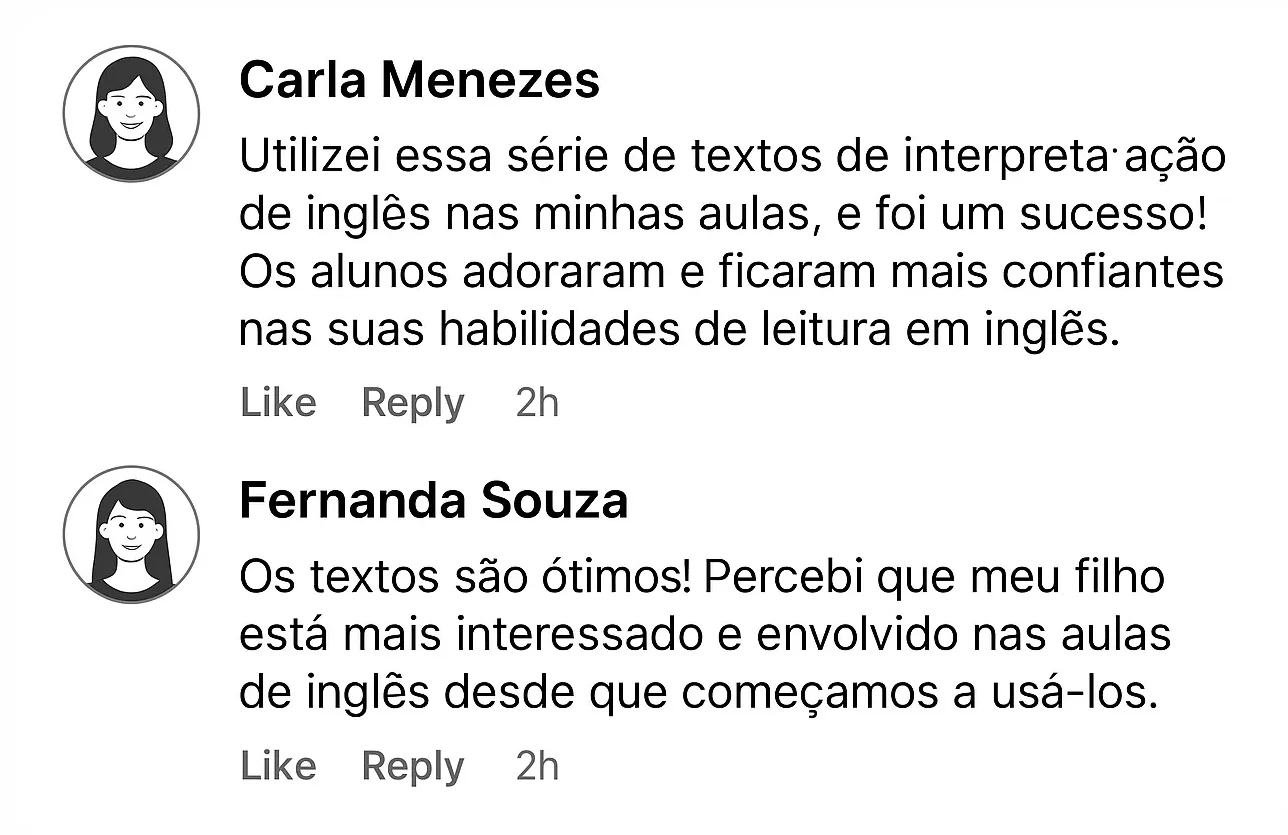Click the face illustration in Carla's avatar
Screen dimensions: 1288x835
point(130,113)
